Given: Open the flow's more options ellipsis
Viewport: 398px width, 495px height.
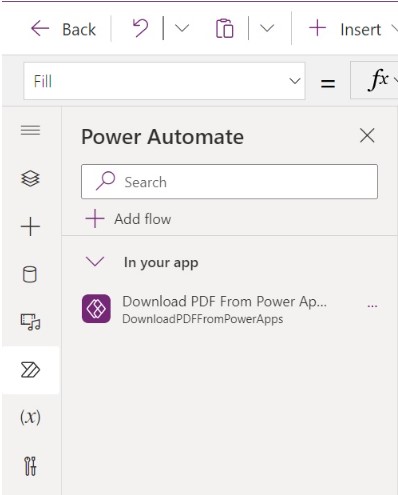Looking at the screenshot, I should click(372, 306).
